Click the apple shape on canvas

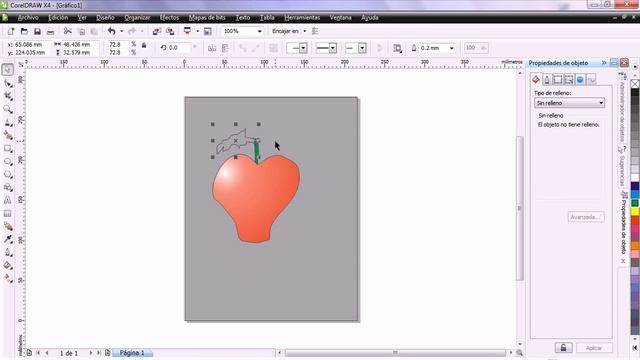tap(256, 200)
